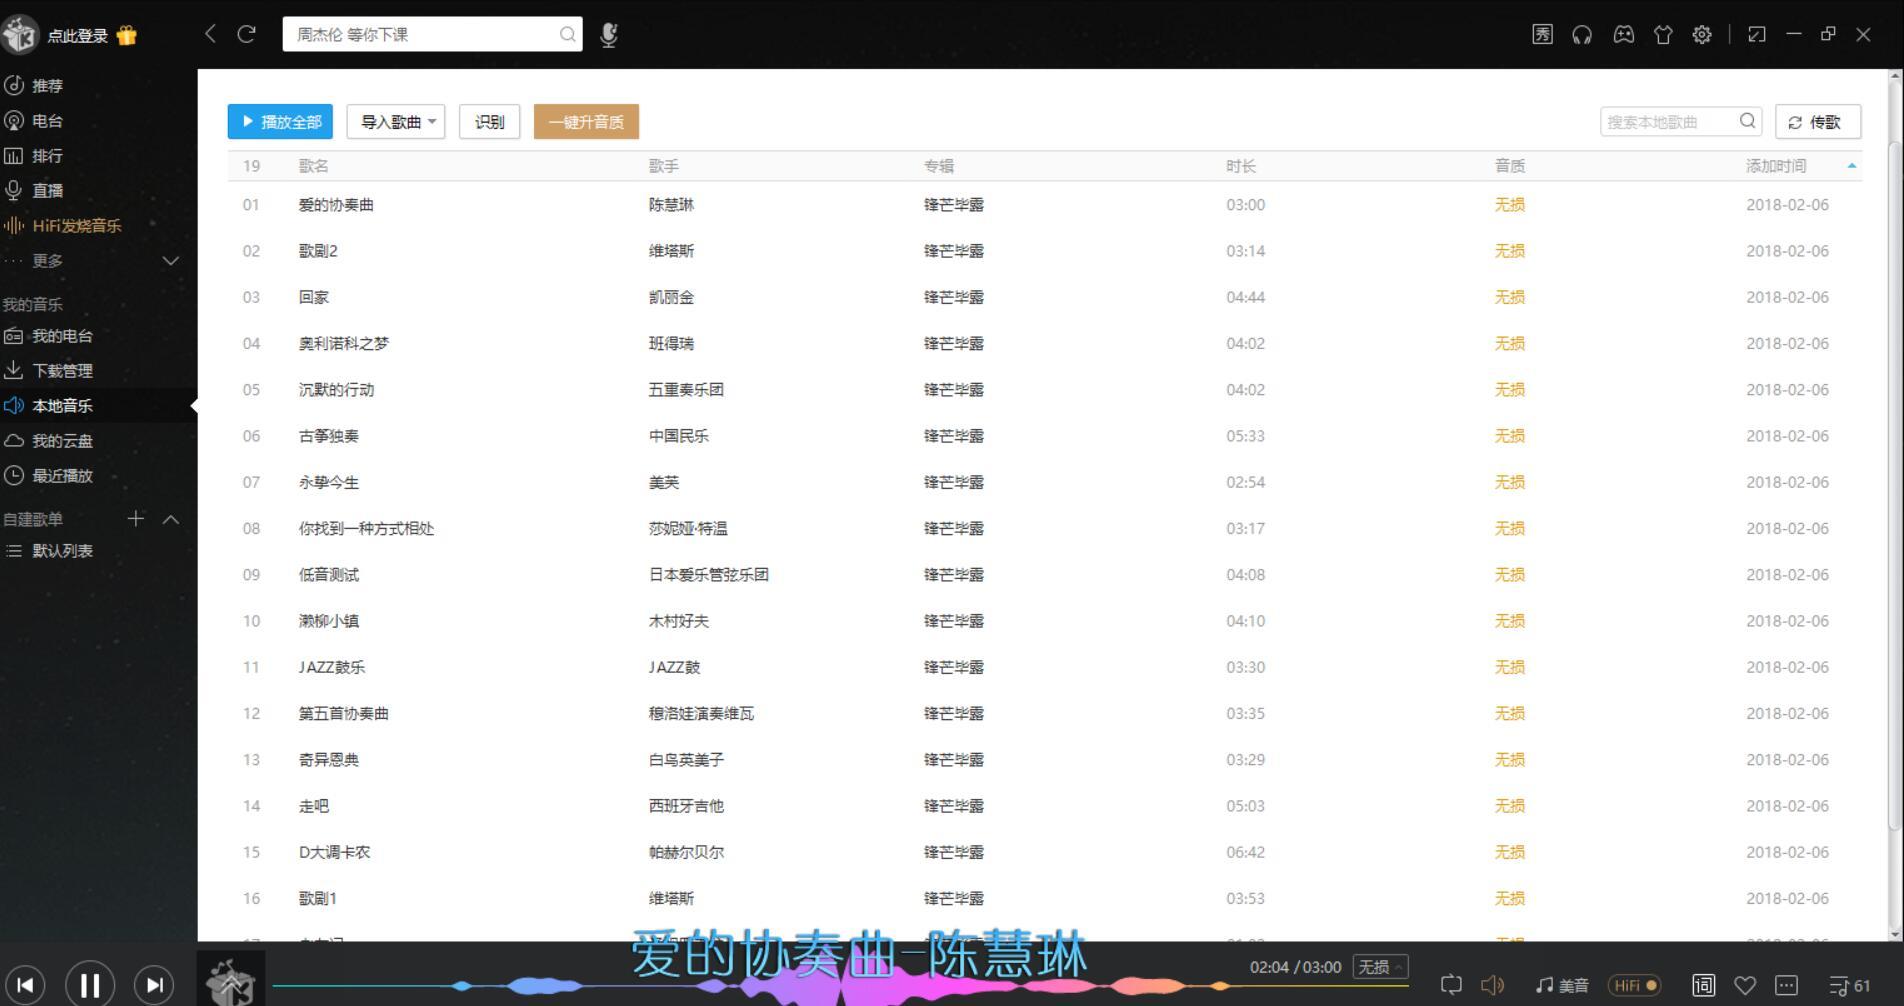
Task: Start voice search with the microphone icon
Action: [608, 34]
